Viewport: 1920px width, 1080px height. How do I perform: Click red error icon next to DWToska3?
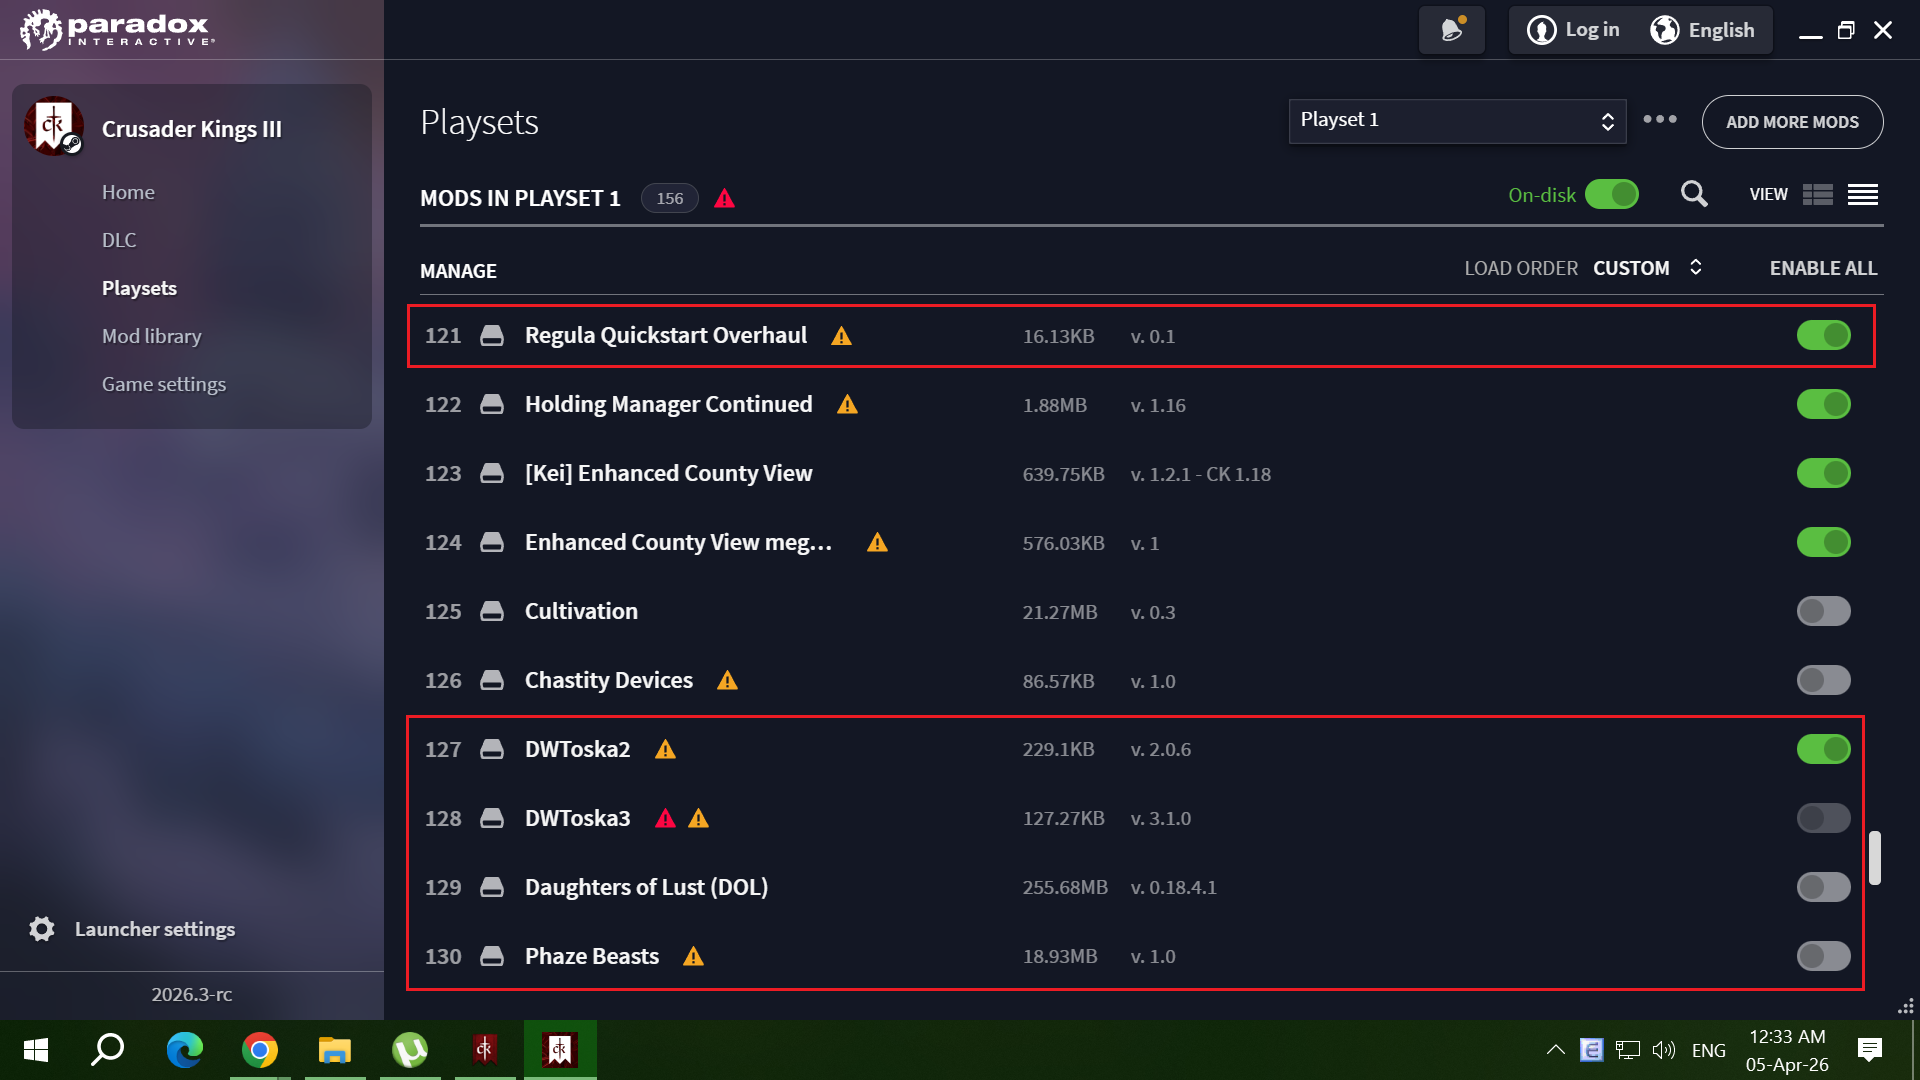(666, 819)
